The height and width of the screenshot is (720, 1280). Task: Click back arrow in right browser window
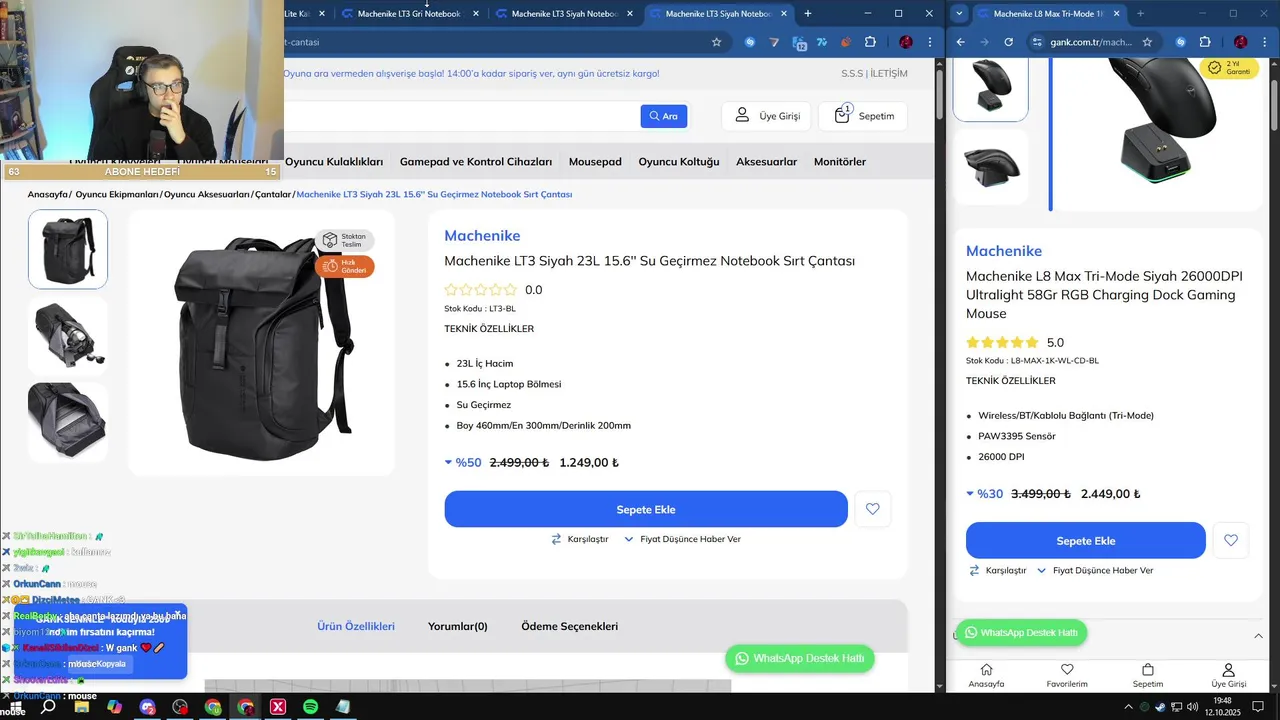(960, 42)
